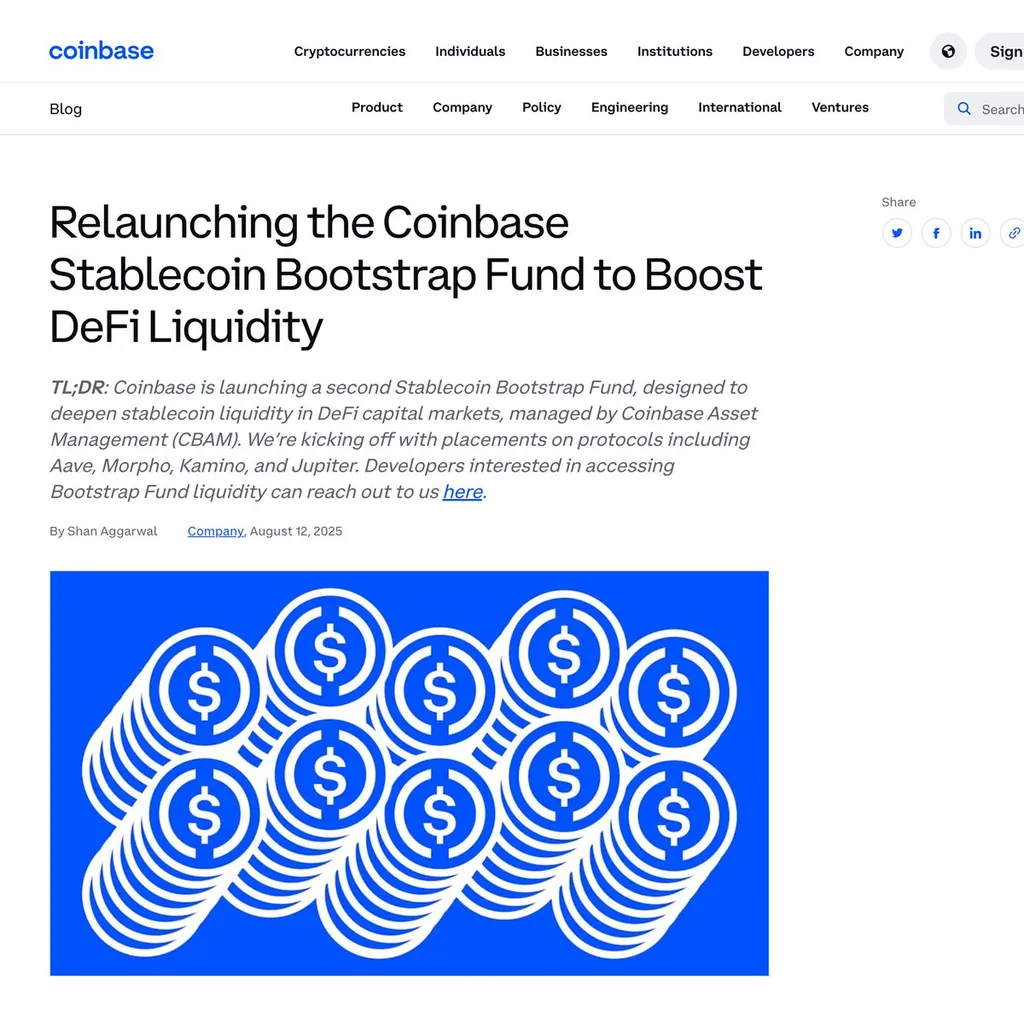Screen dimensions: 1024x1024
Task: Share the article on Facebook
Action: point(936,233)
